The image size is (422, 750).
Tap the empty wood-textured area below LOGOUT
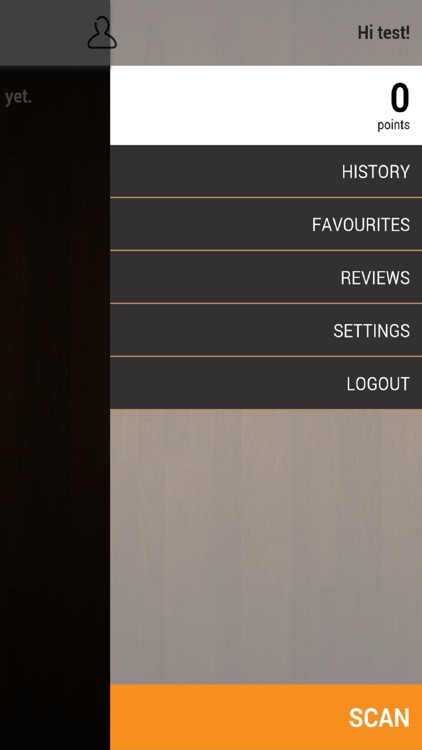[x=266, y=546]
